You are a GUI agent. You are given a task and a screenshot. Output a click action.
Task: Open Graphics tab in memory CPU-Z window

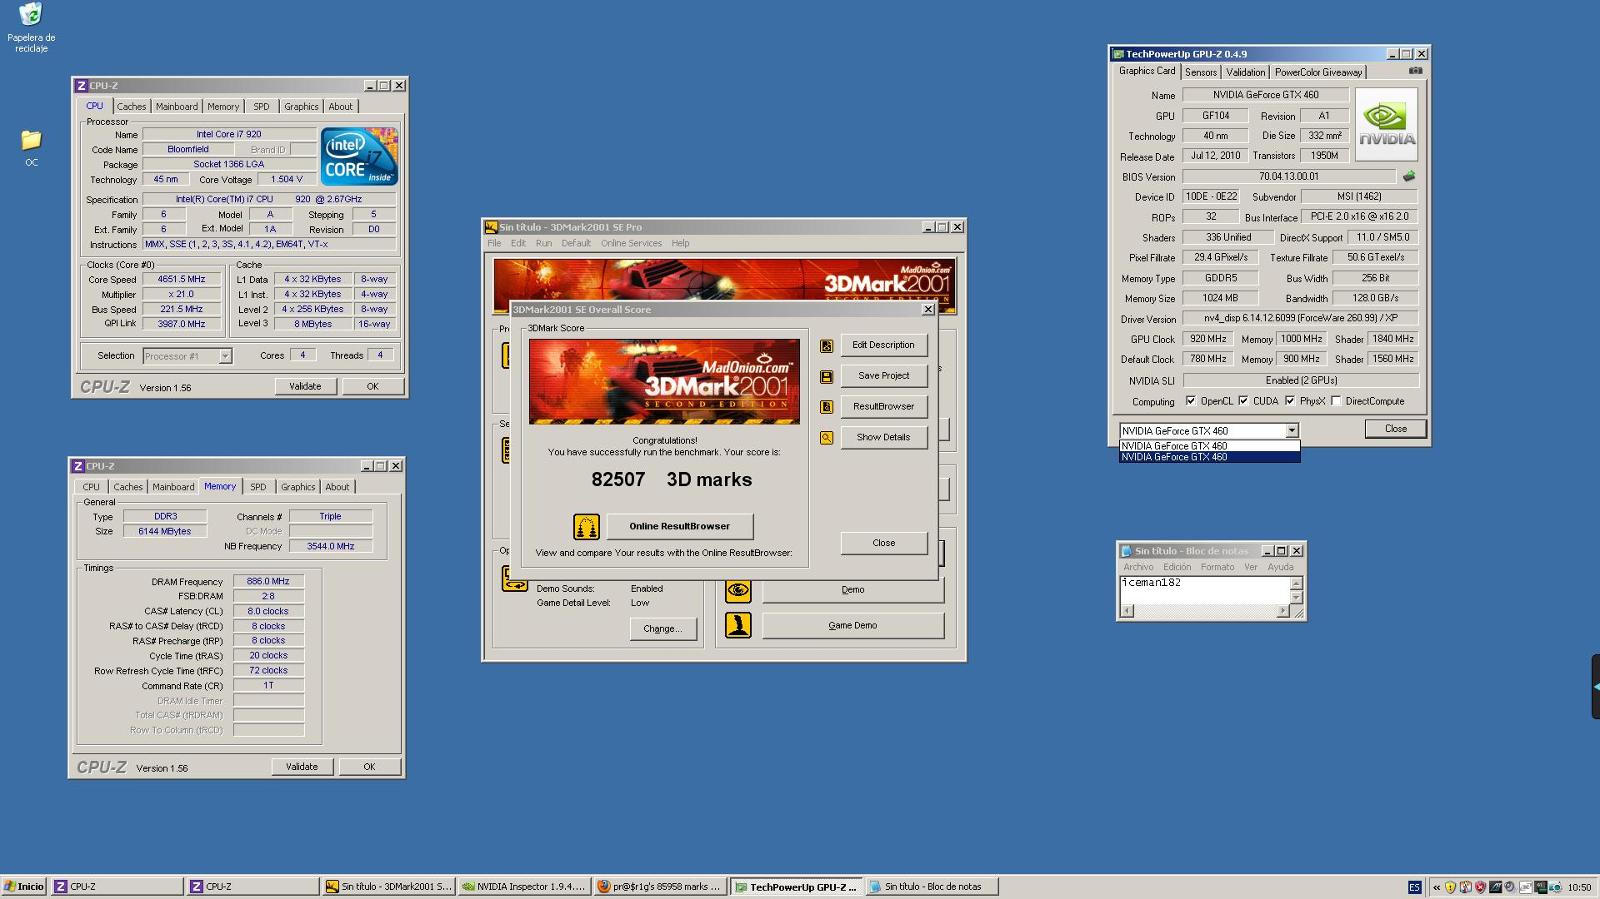coord(298,487)
